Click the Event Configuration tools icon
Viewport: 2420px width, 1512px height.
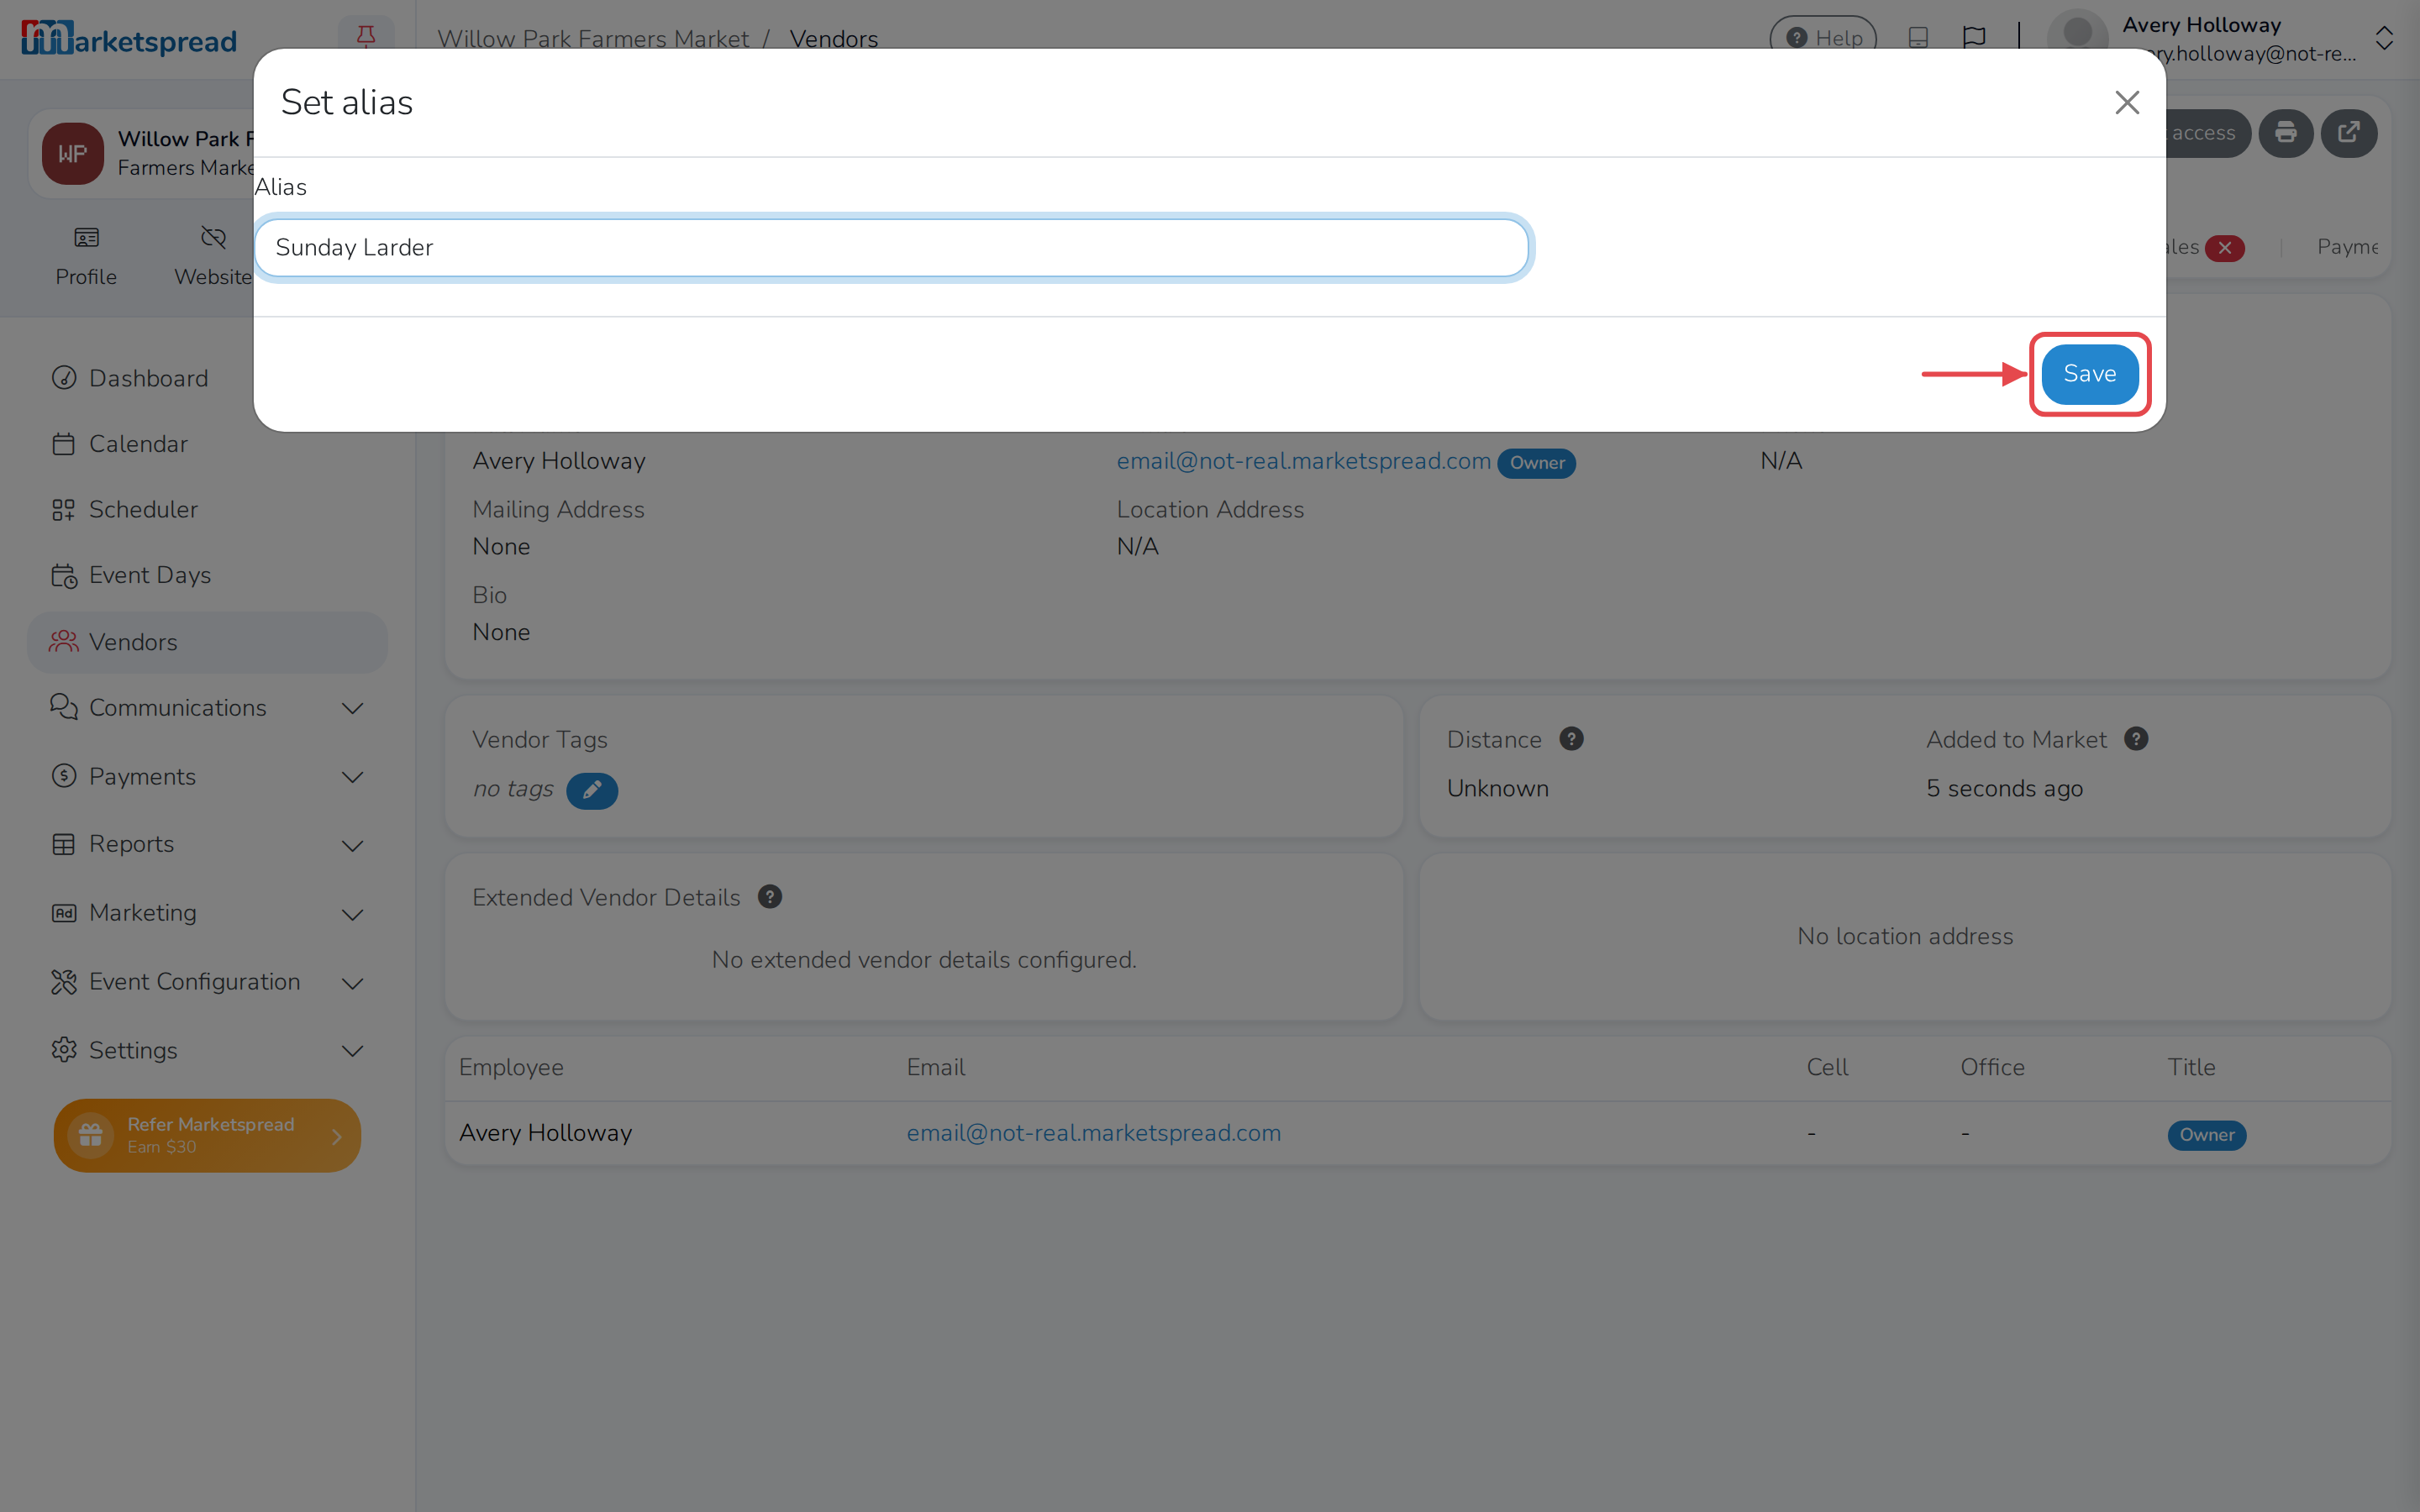64,982
